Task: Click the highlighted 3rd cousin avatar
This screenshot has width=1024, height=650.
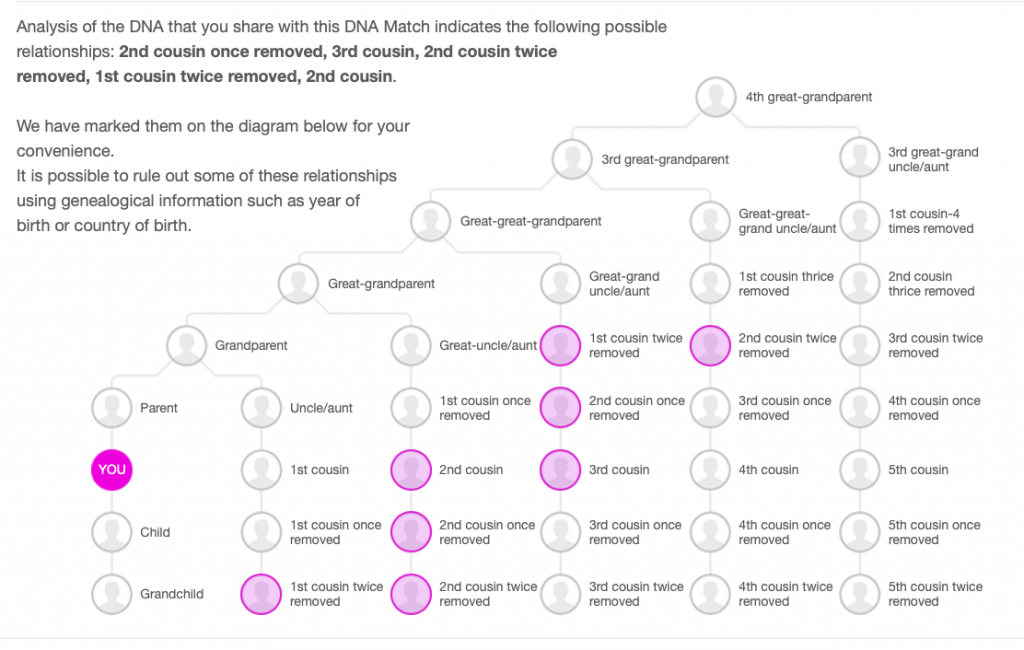Action: [x=561, y=470]
